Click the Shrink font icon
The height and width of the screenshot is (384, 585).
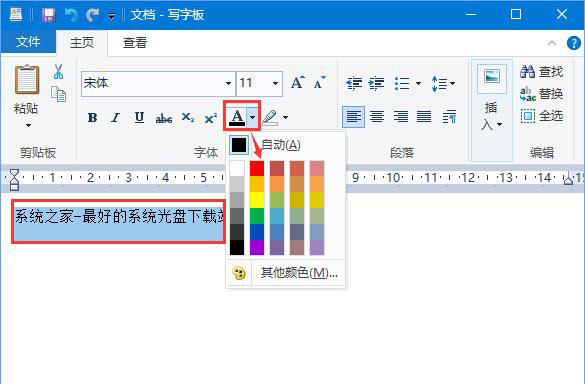click(320, 82)
